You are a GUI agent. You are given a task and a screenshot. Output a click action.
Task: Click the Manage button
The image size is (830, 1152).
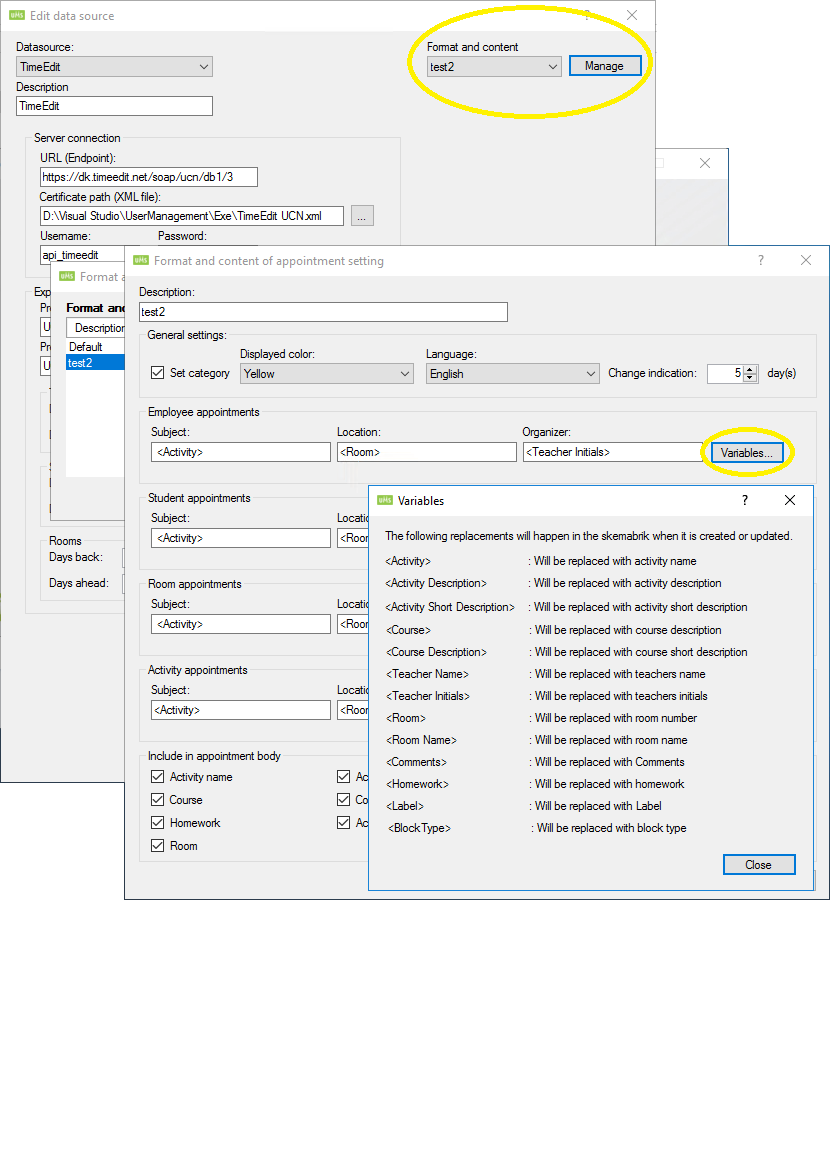(x=604, y=66)
